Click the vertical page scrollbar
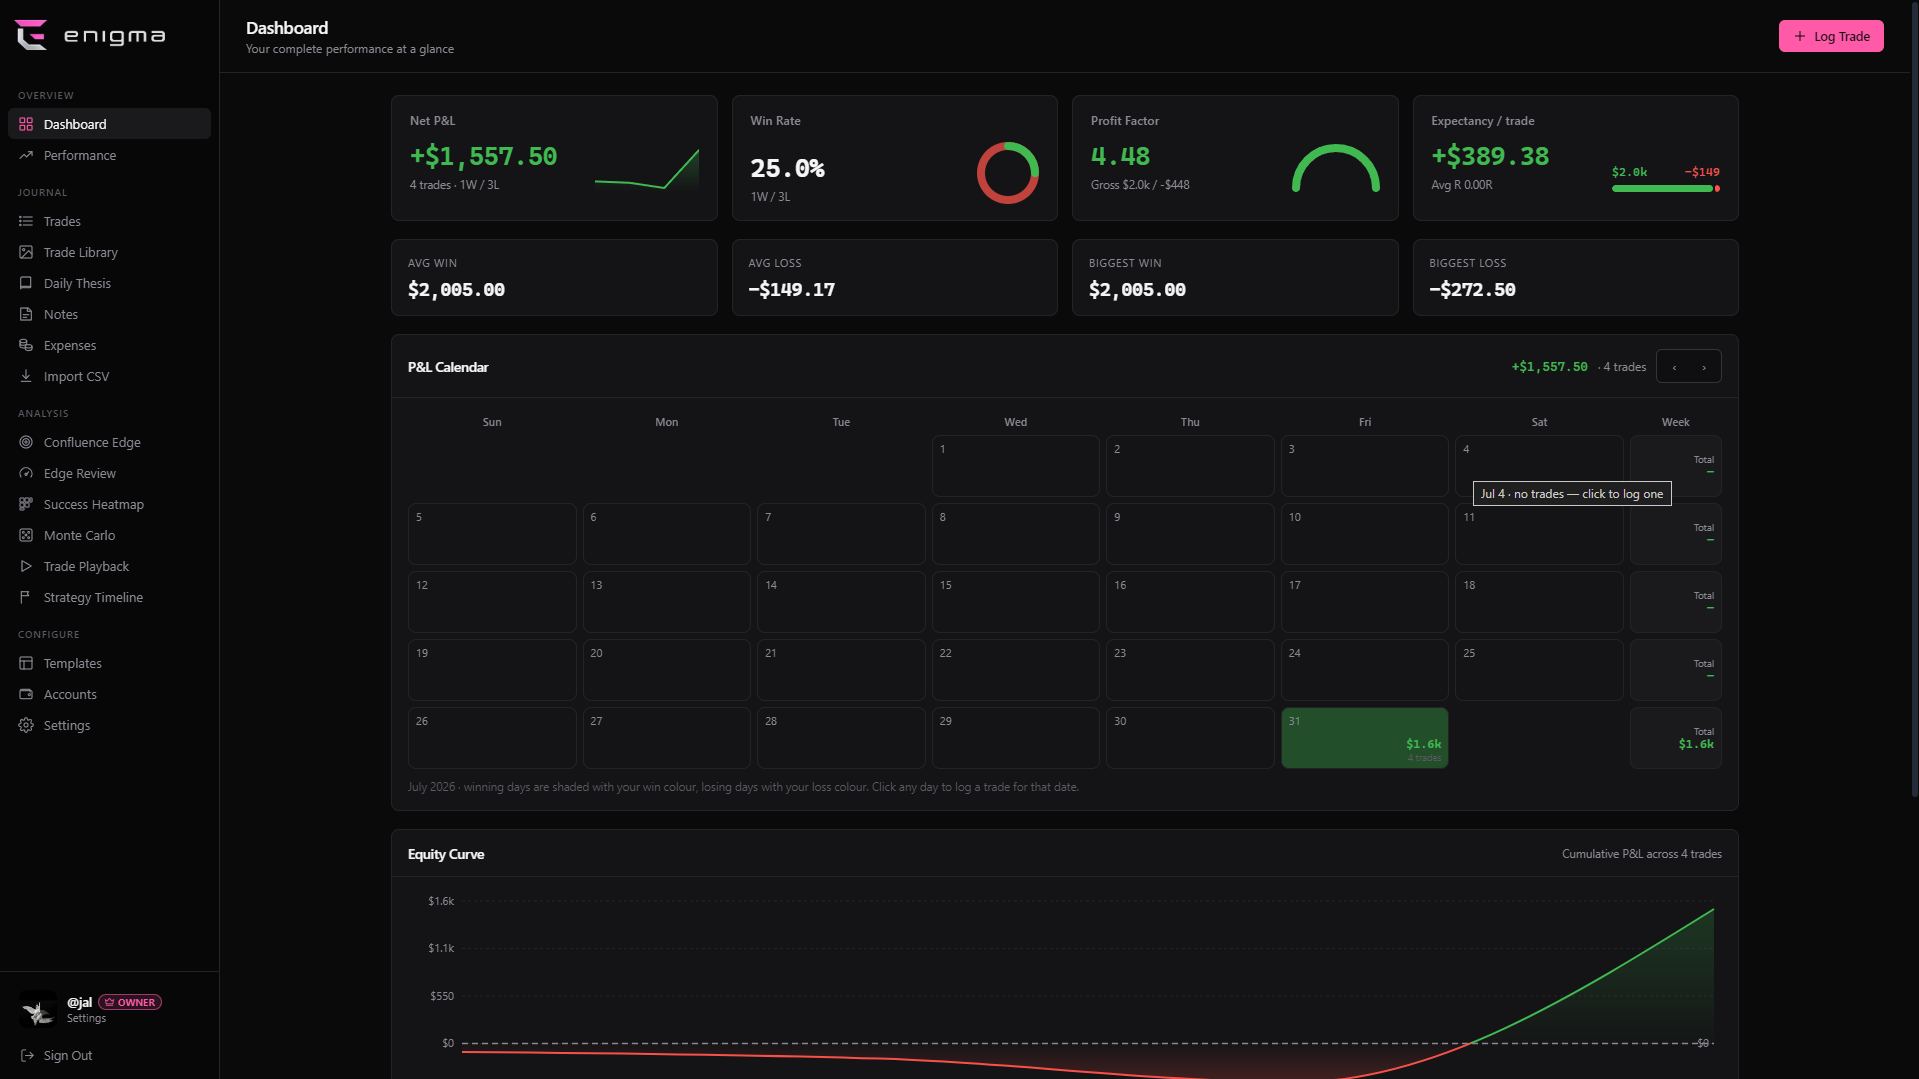Image resolution: width=1919 pixels, height=1079 pixels. (x=1914, y=400)
